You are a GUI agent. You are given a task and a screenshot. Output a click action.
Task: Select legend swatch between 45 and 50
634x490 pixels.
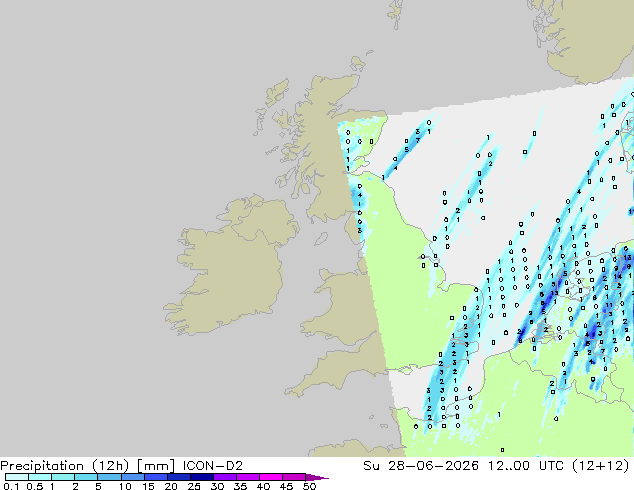294,477
